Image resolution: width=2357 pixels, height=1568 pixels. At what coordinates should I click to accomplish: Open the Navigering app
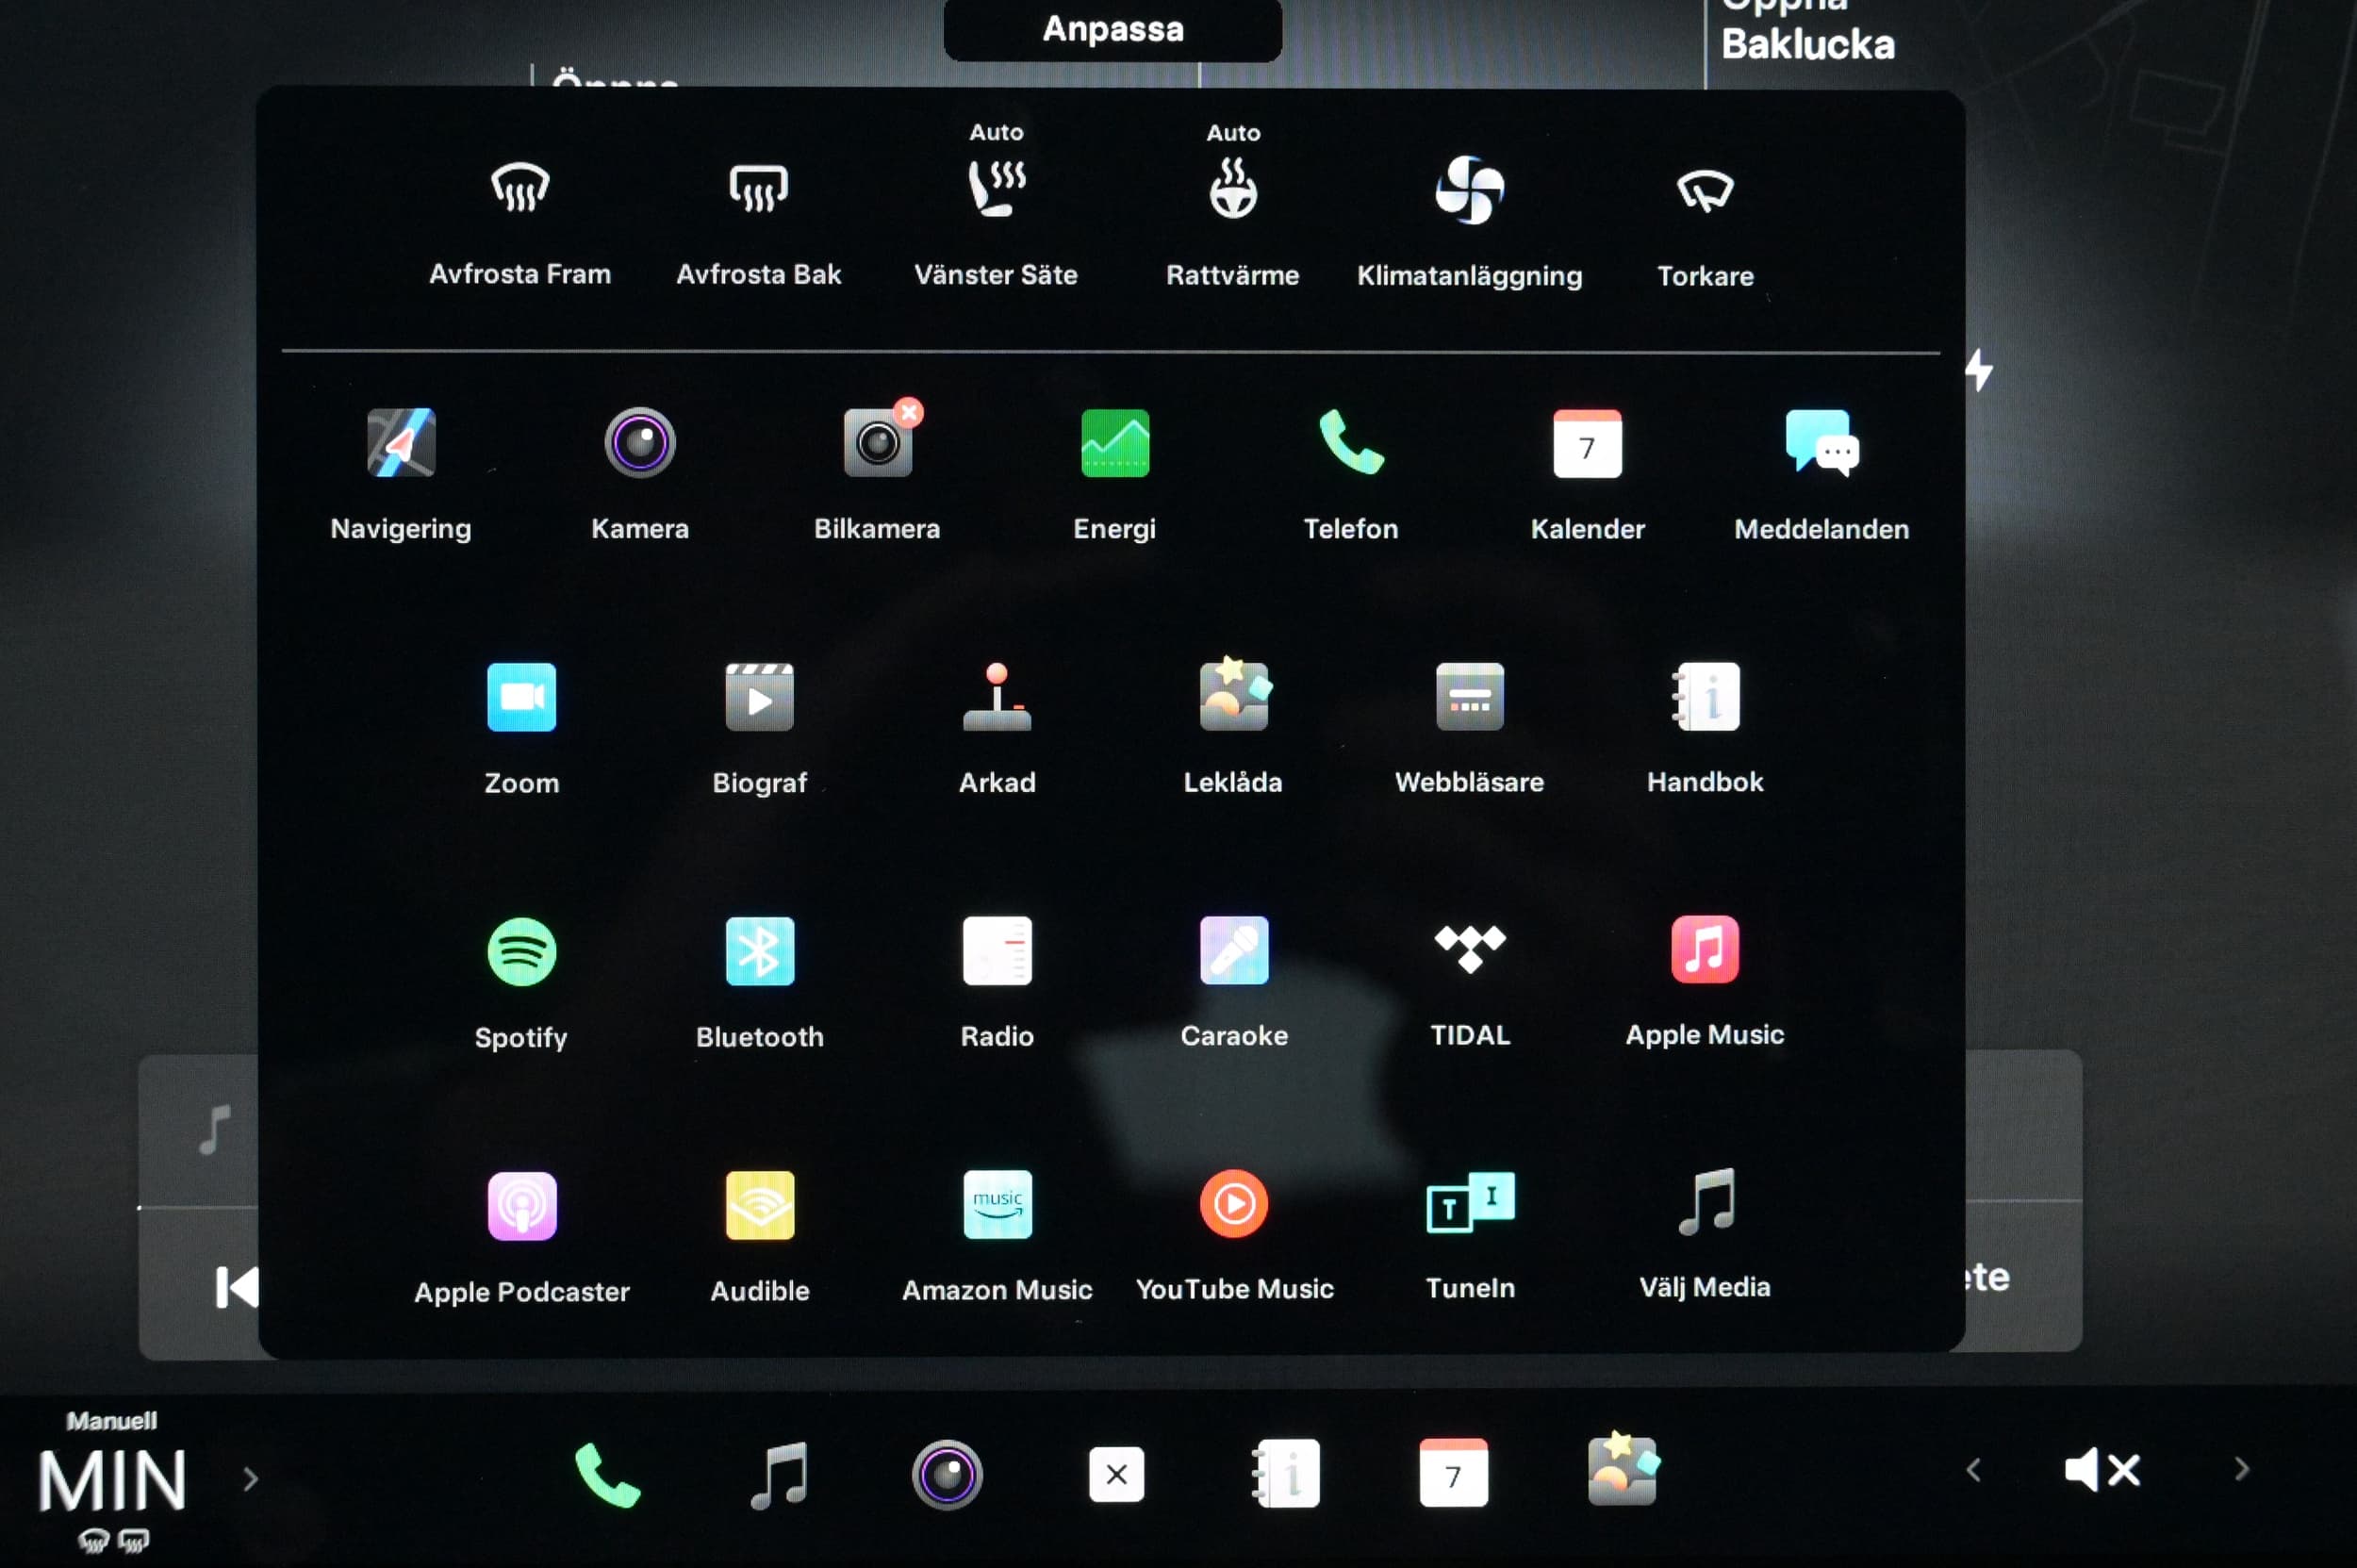tap(401, 443)
